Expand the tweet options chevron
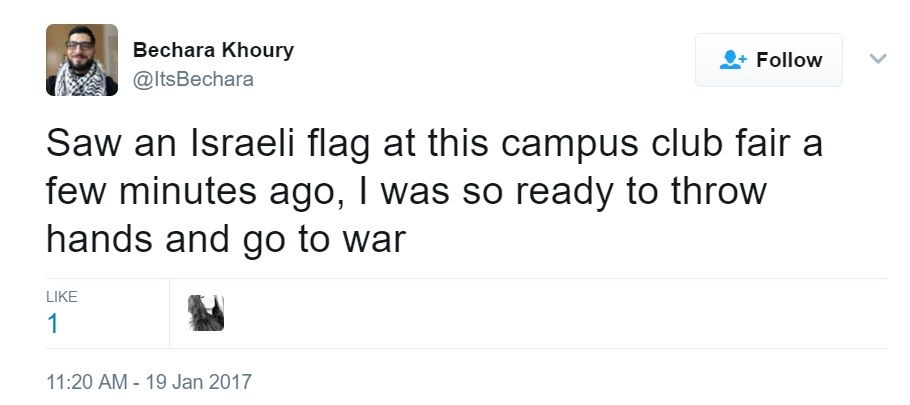The image size is (910, 405). (x=878, y=59)
